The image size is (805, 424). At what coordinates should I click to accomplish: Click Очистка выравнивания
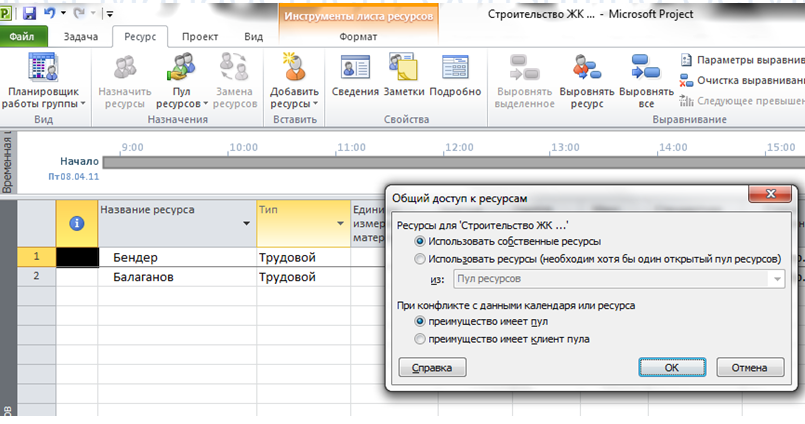point(742,81)
